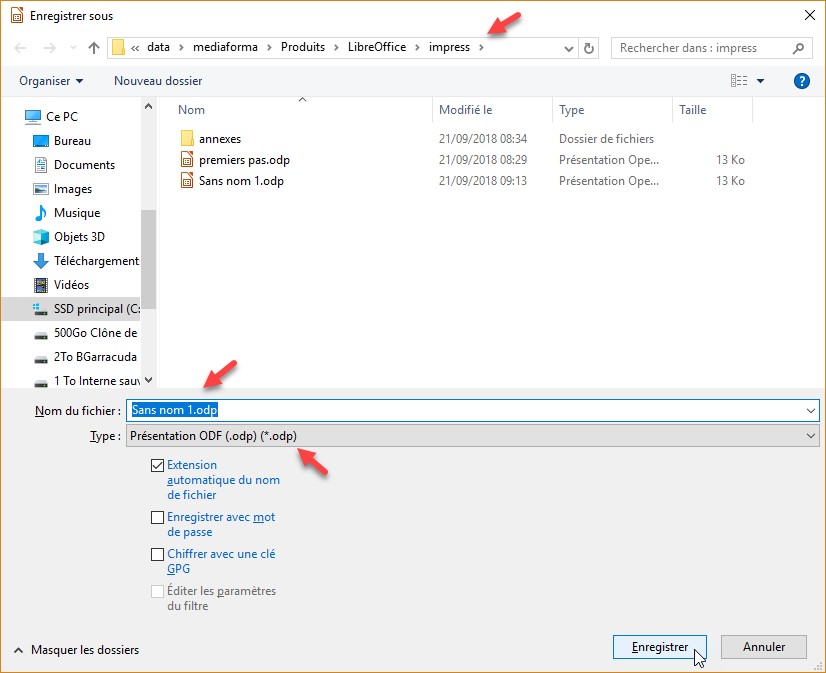This screenshot has height=673, width=826.
Task: Click the navigation pane scrollbar down arrow
Action: click(149, 380)
